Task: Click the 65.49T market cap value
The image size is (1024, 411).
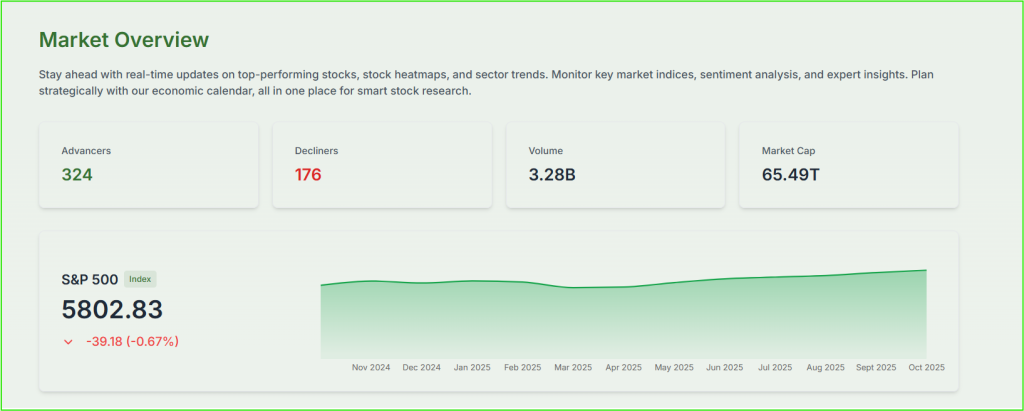Action: click(x=791, y=175)
